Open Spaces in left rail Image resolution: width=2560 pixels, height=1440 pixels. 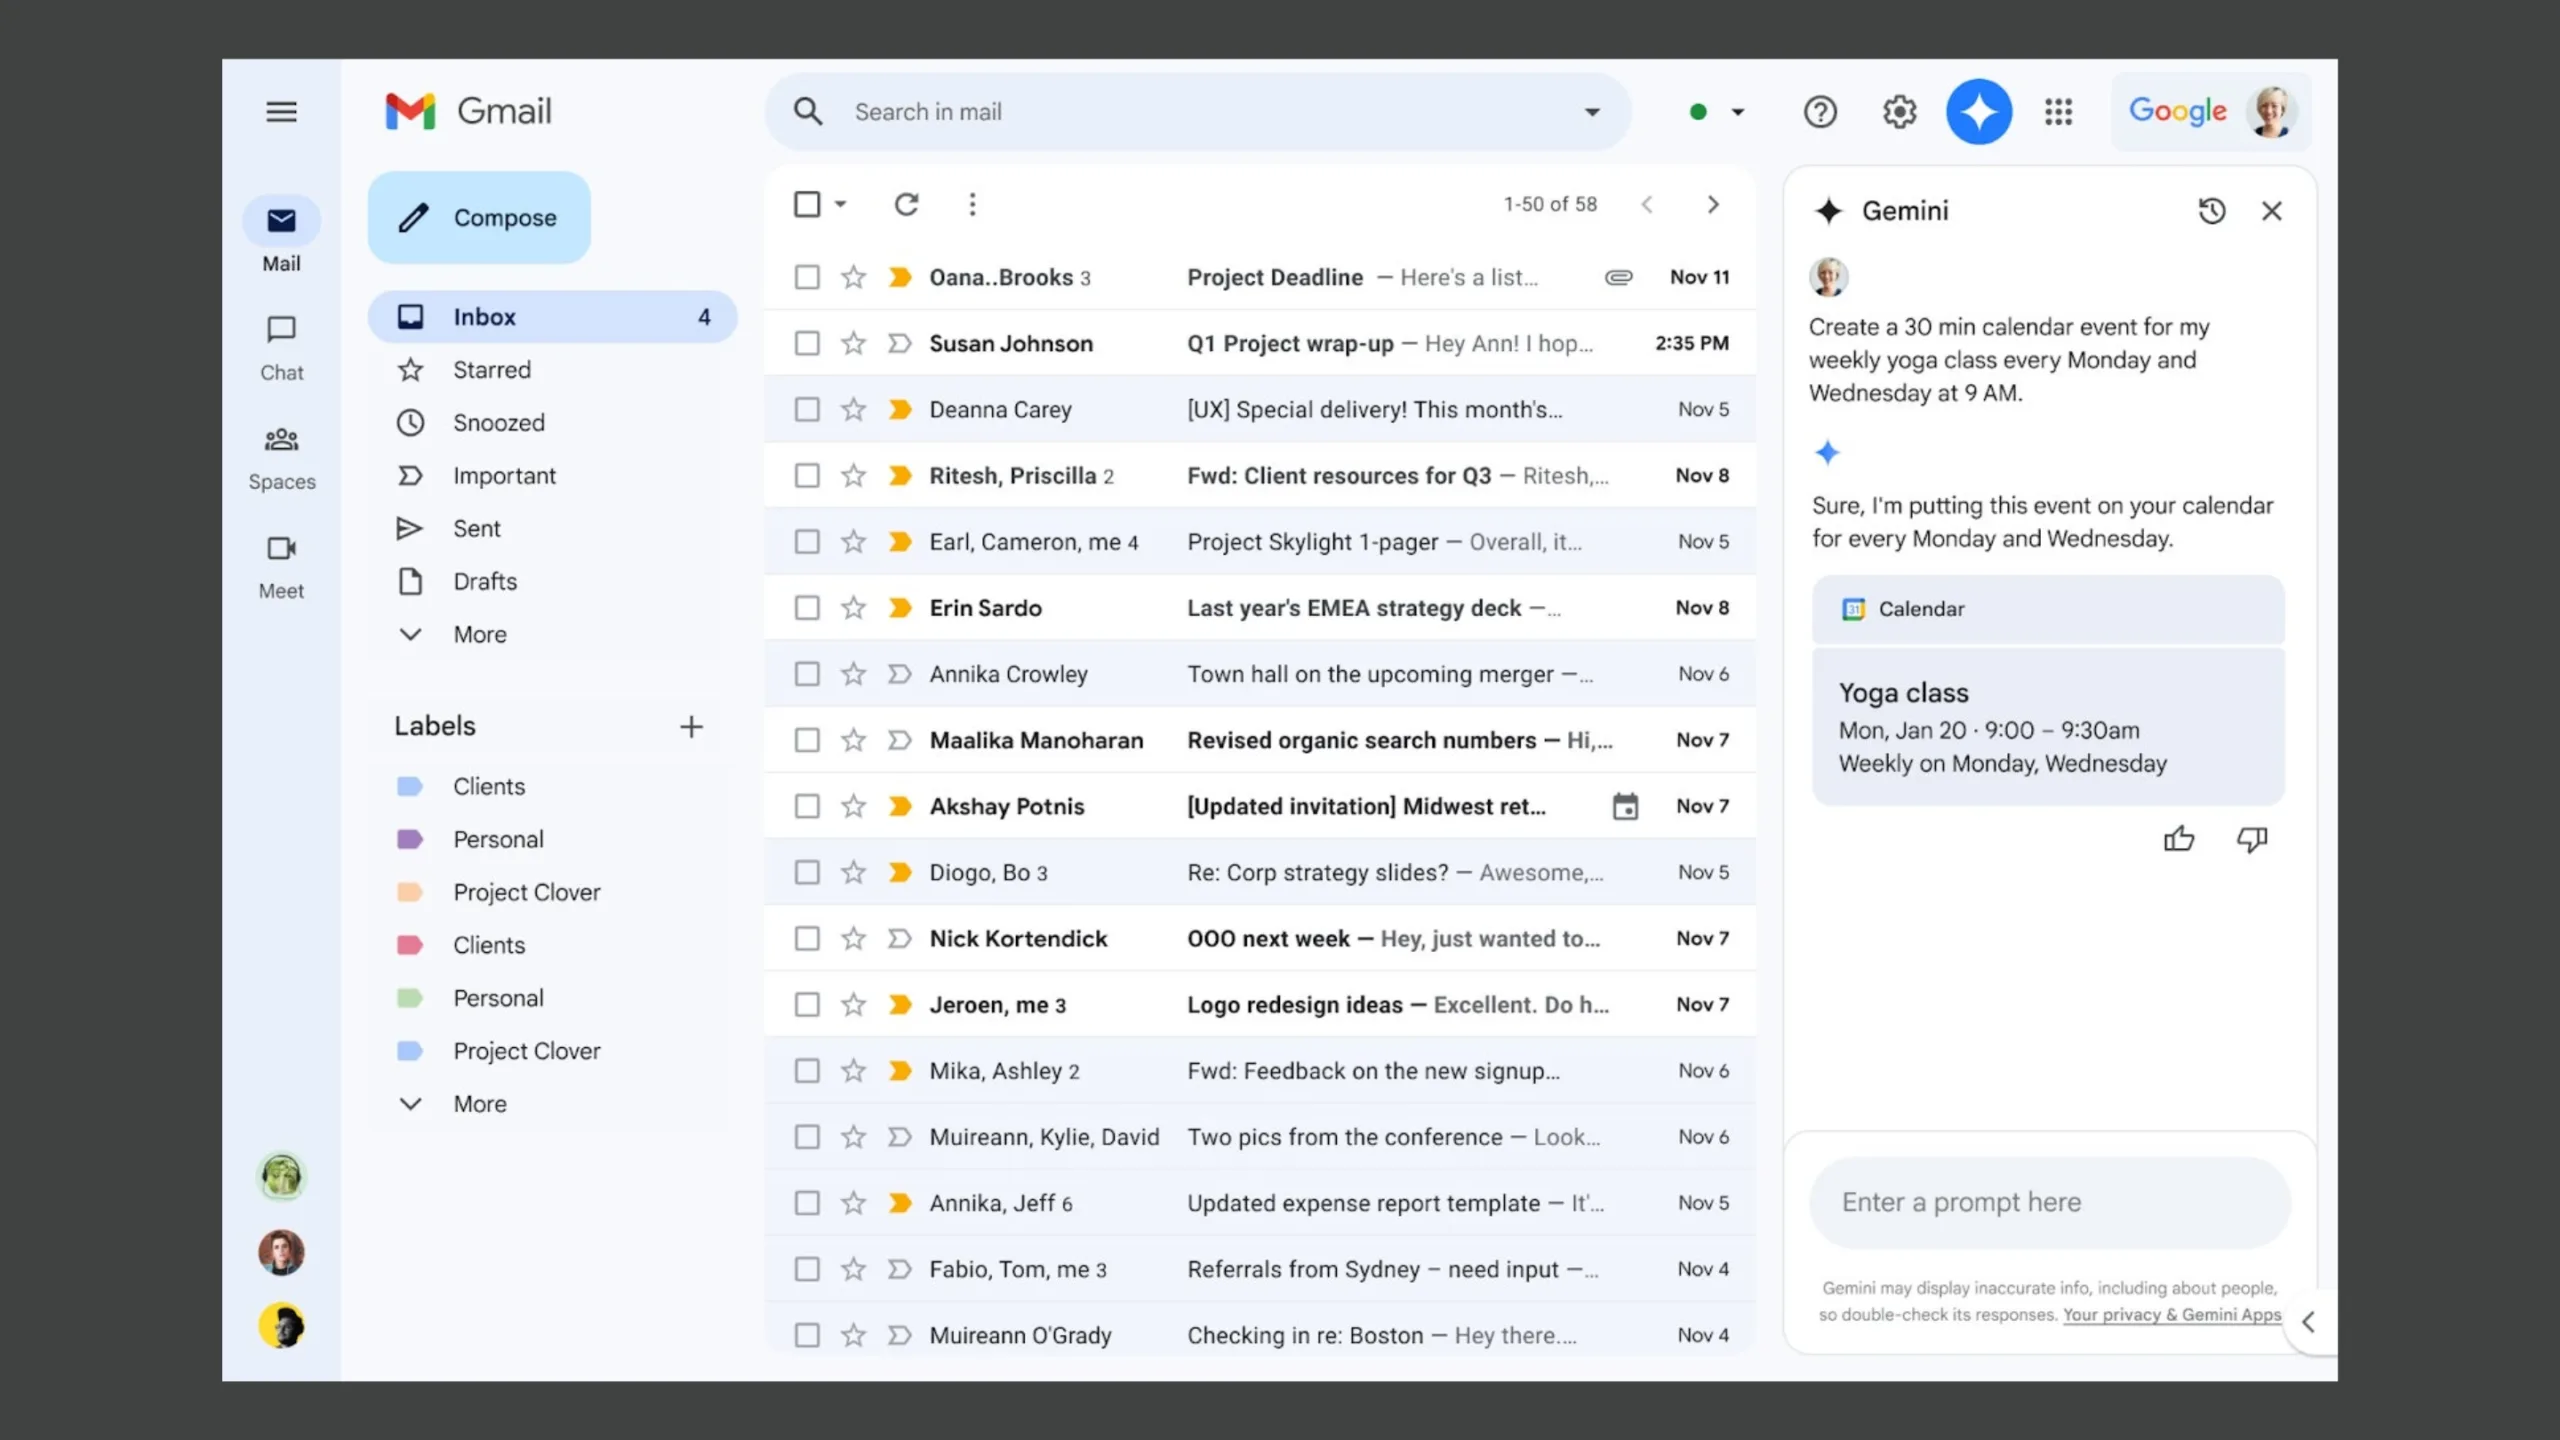click(x=281, y=458)
